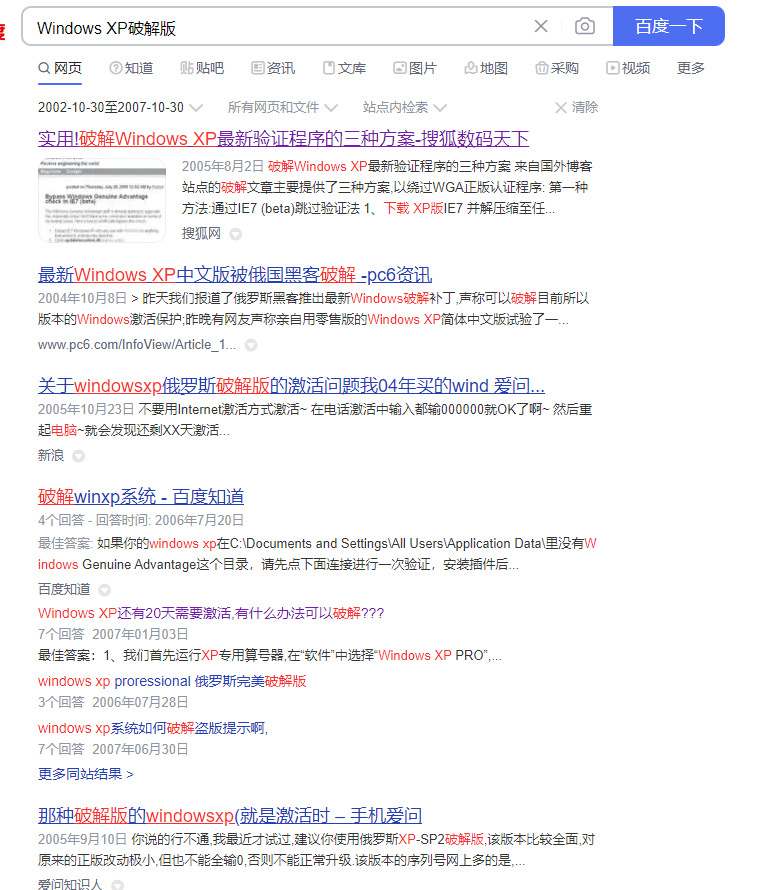Select the 图片 images tab

[414, 68]
